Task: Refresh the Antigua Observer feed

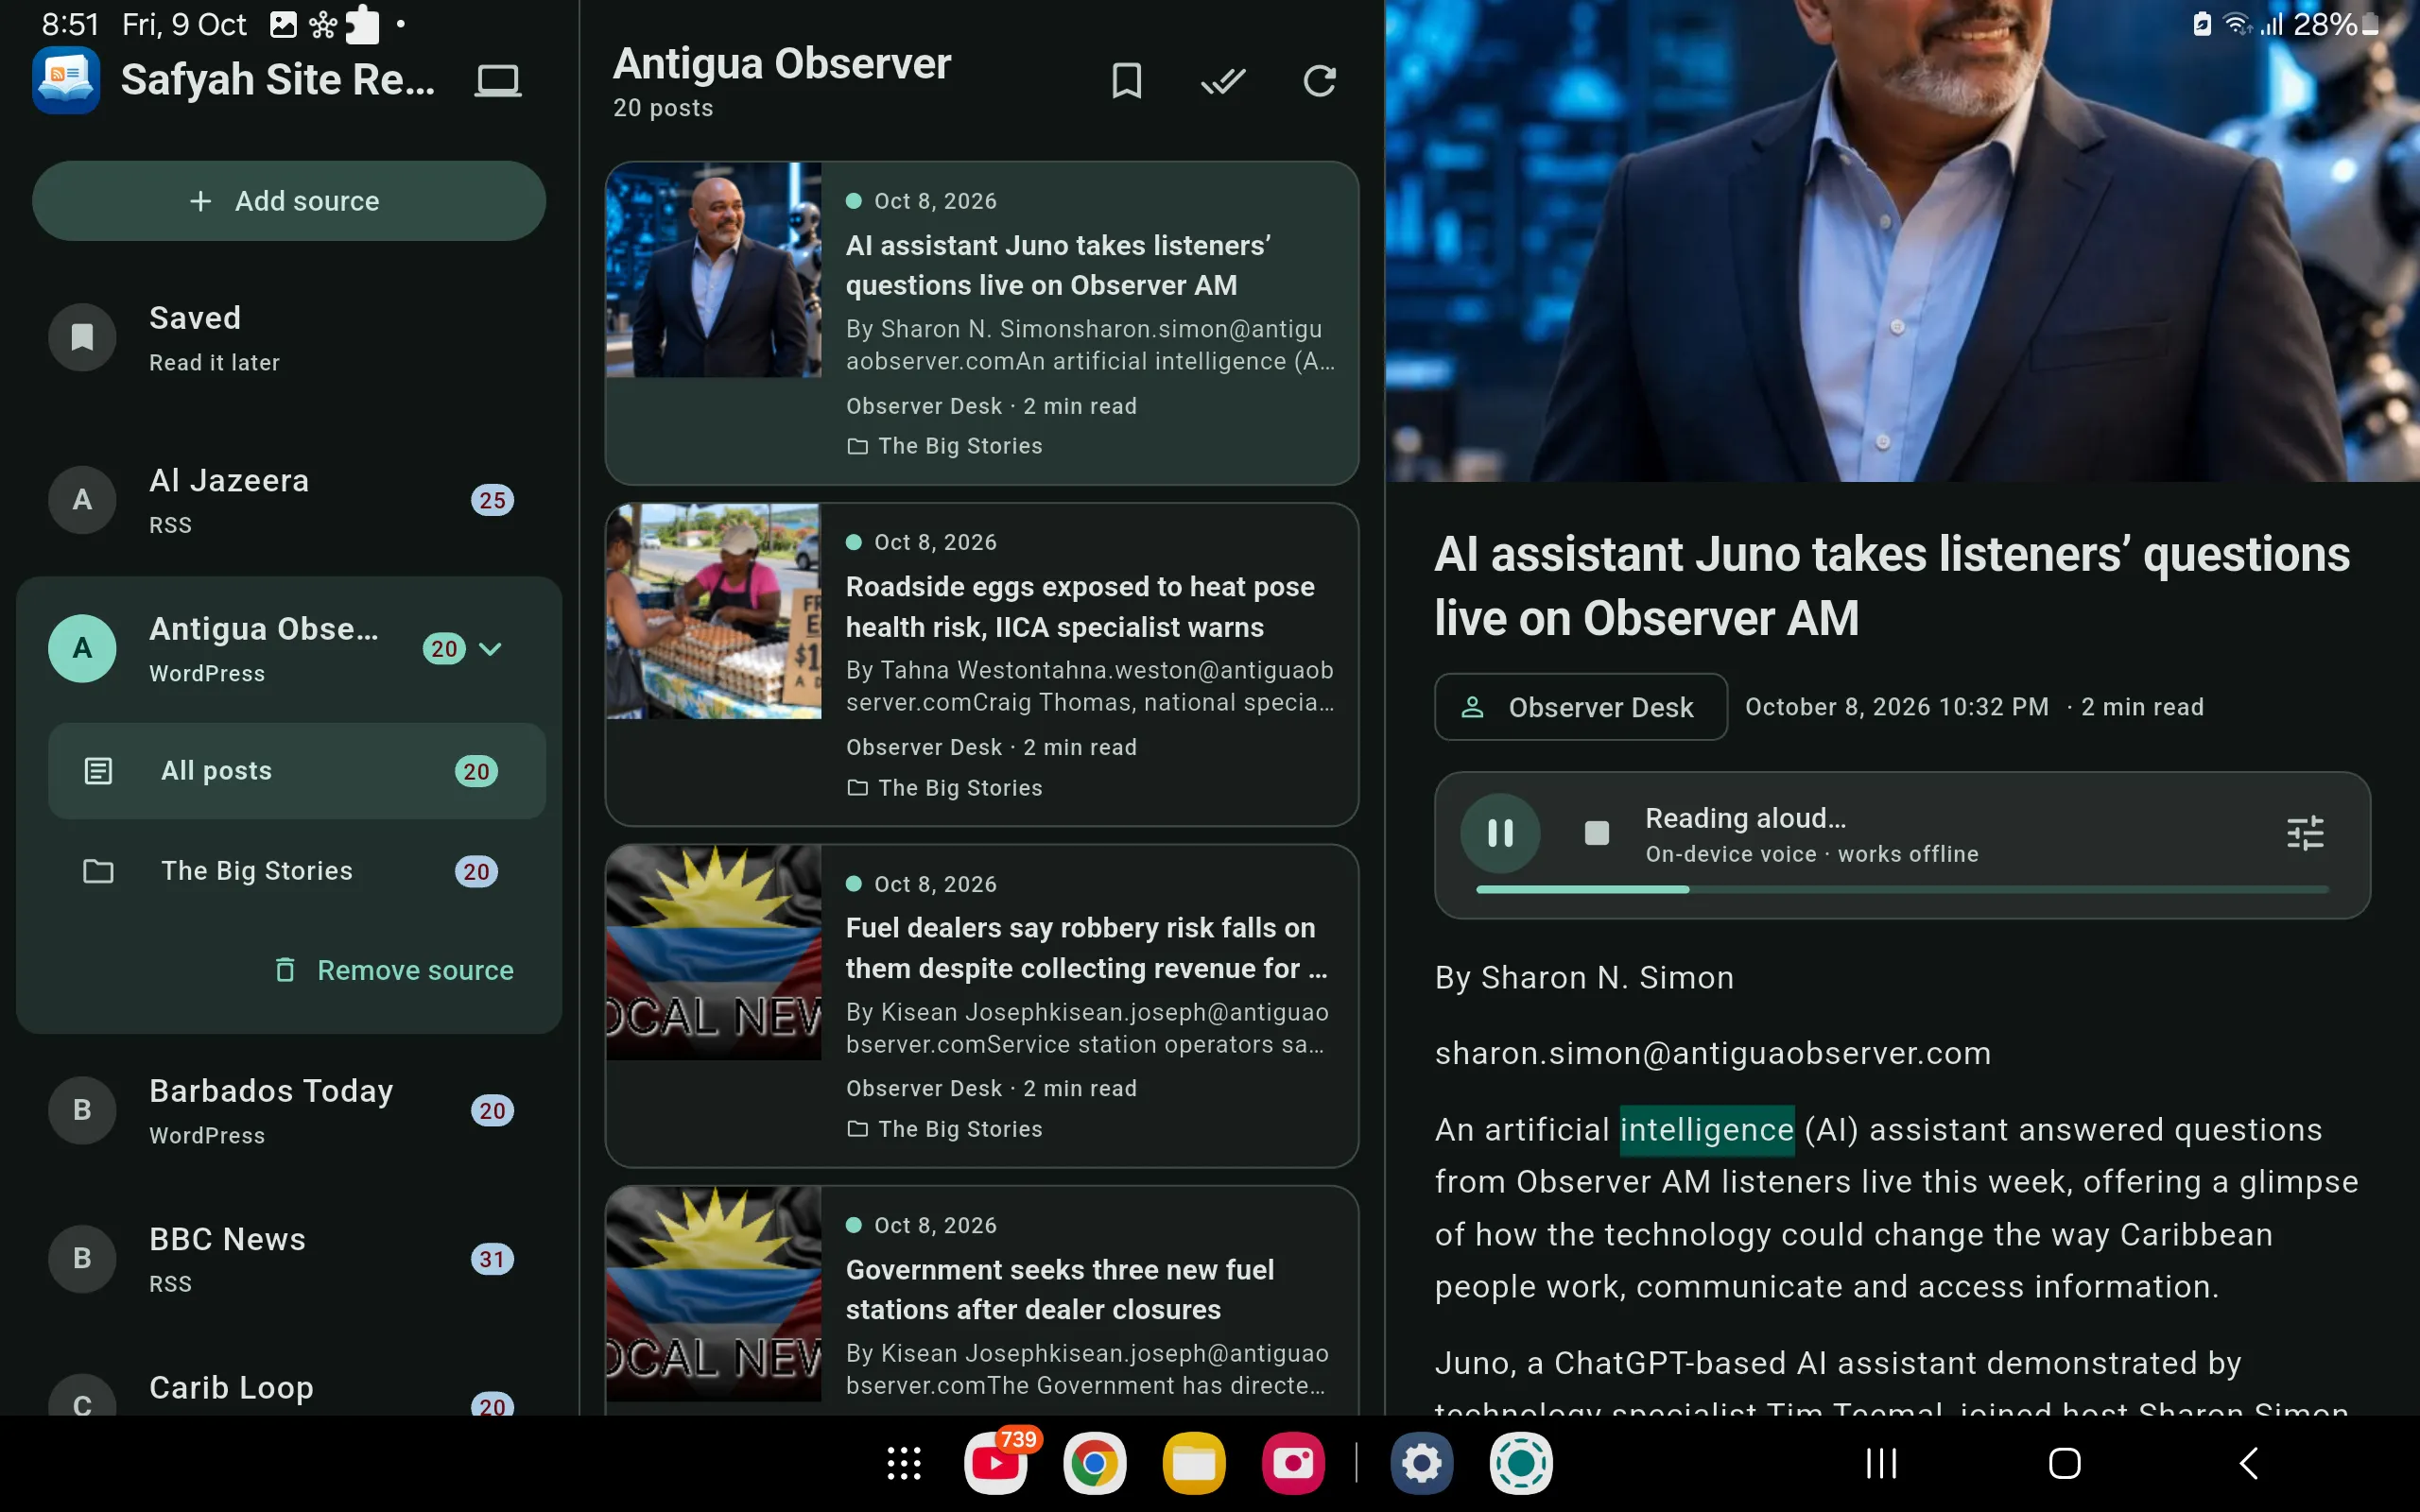Action: pyautogui.click(x=1319, y=81)
